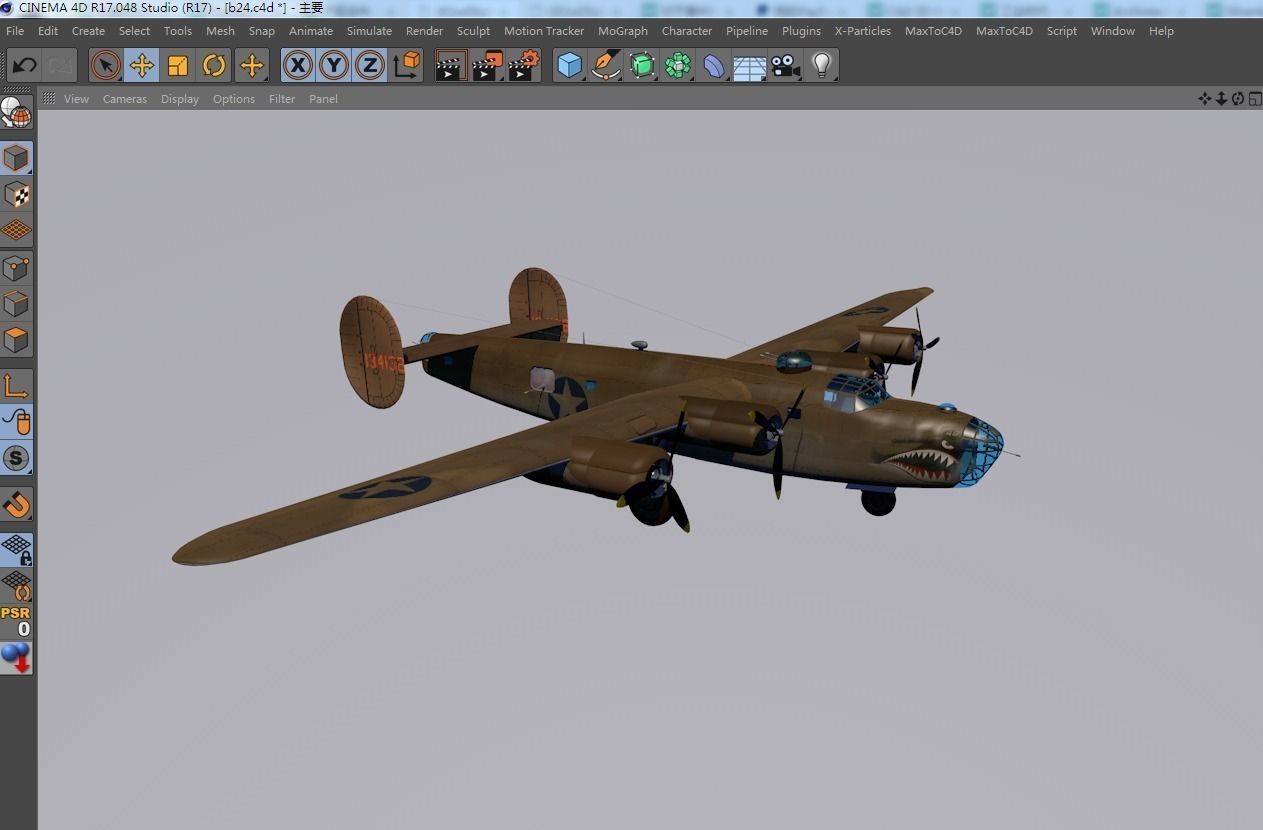Viewport: 1263px width, 830px height.
Task: Click the blue spheres red arrow icon
Action: 16,657
